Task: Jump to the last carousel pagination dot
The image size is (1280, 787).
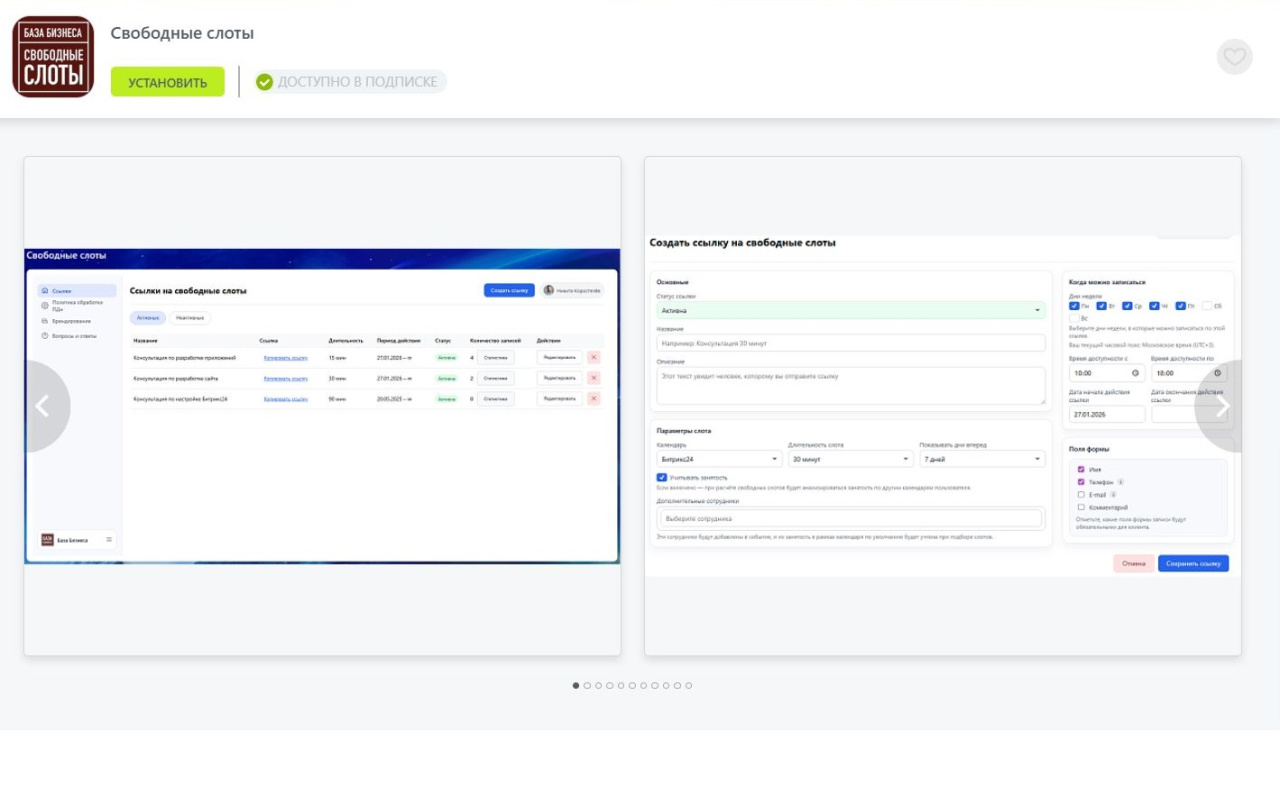Action: tap(688, 686)
